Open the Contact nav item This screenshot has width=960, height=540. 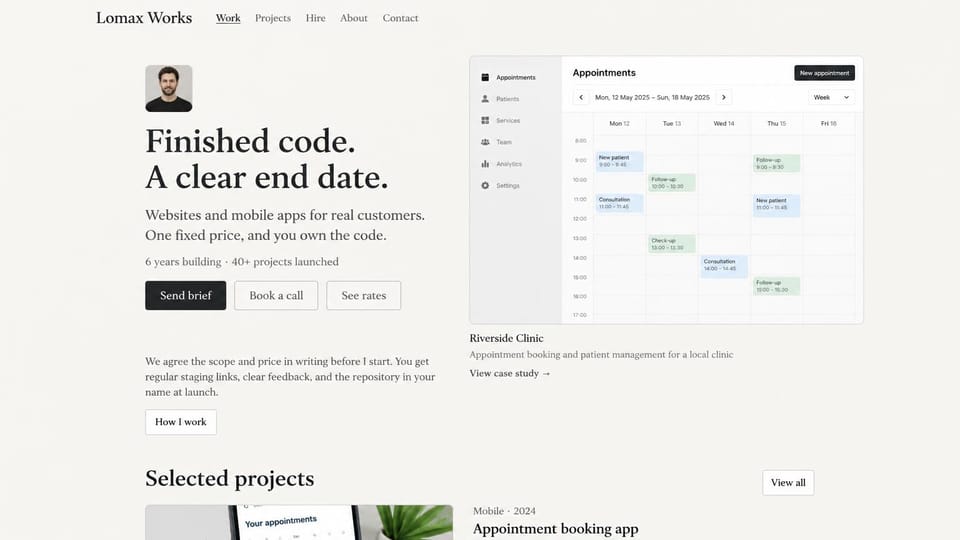[x=400, y=18]
